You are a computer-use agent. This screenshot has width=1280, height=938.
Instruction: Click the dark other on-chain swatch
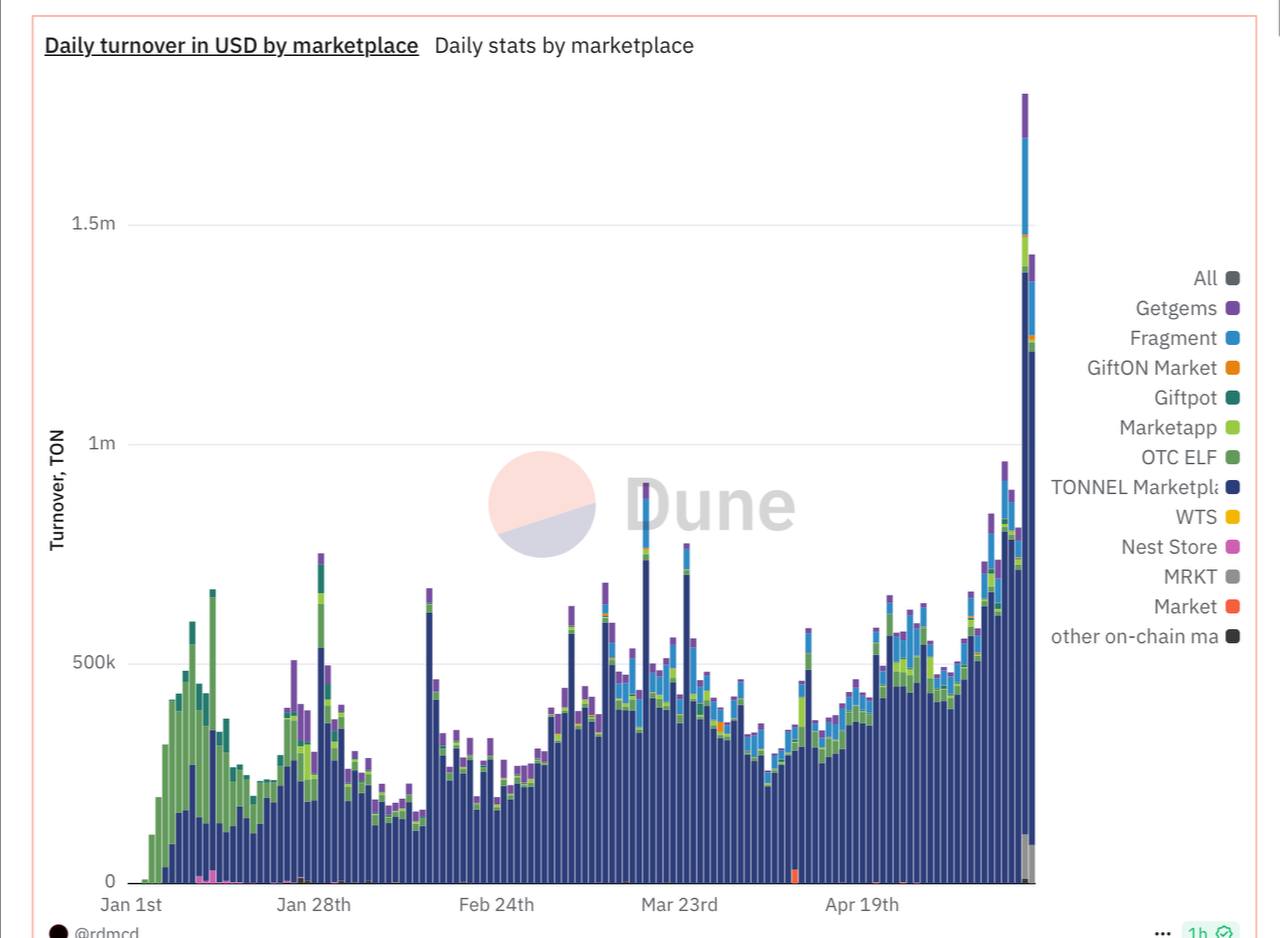click(x=1233, y=636)
